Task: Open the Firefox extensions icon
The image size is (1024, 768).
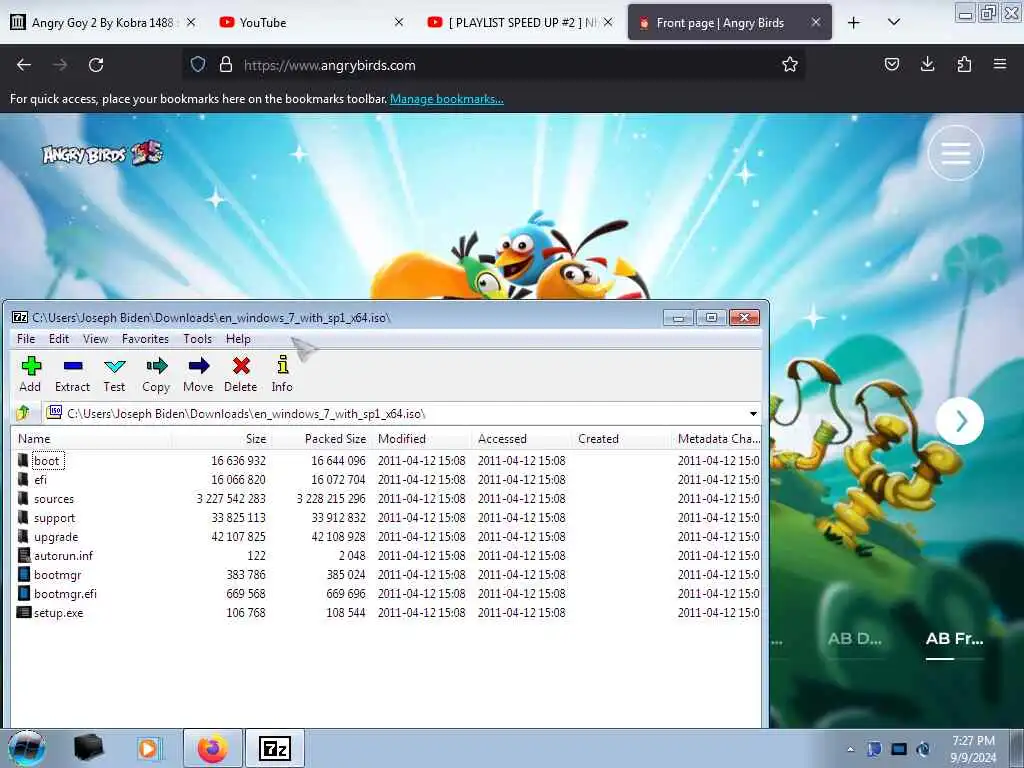Action: [964, 65]
